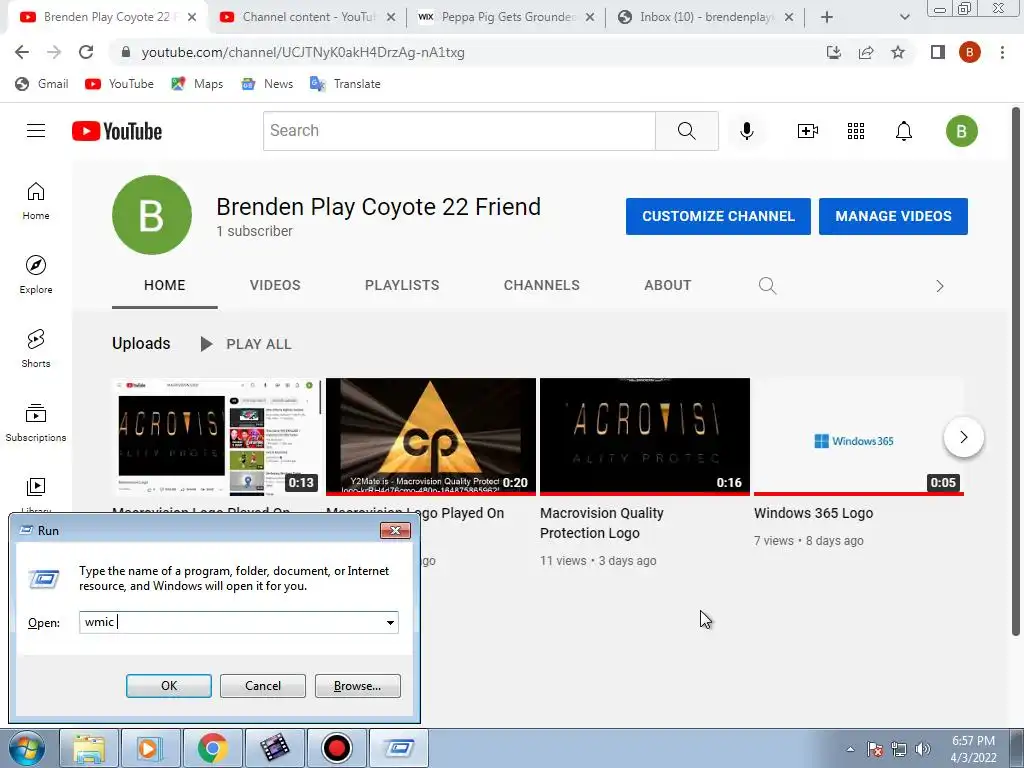The height and width of the screenshot is (768, 1024).
Task: Select the HOME channel tab
Action: (x=165, y=285)
